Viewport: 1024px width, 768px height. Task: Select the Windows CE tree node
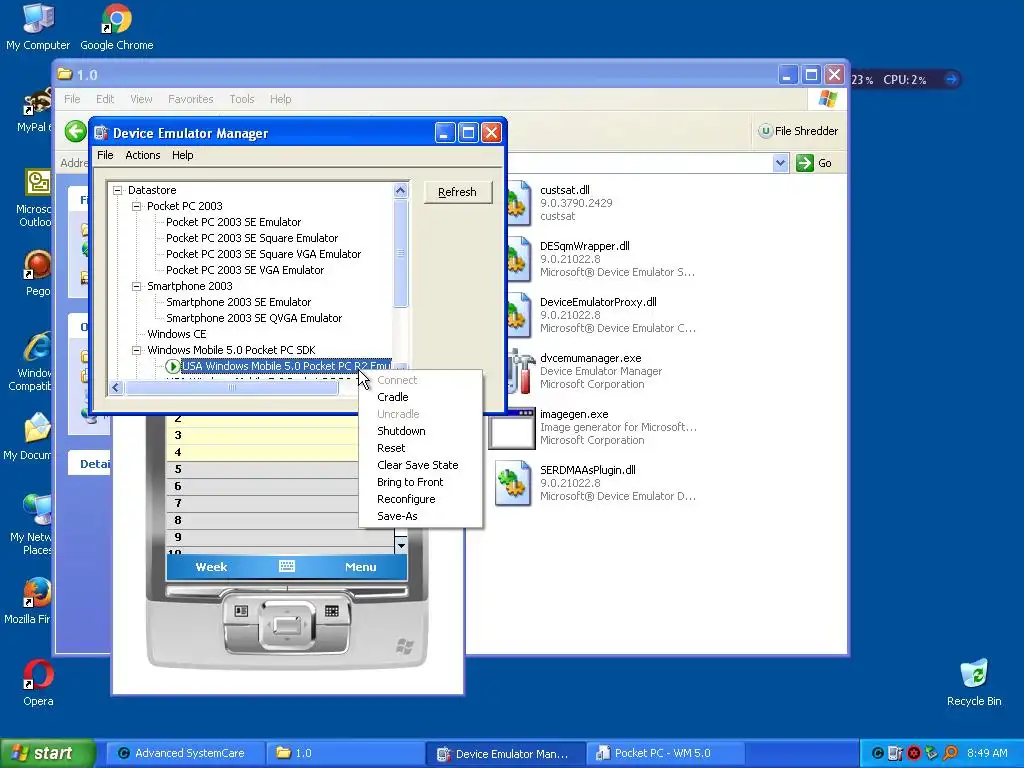(x=176, y=334)
